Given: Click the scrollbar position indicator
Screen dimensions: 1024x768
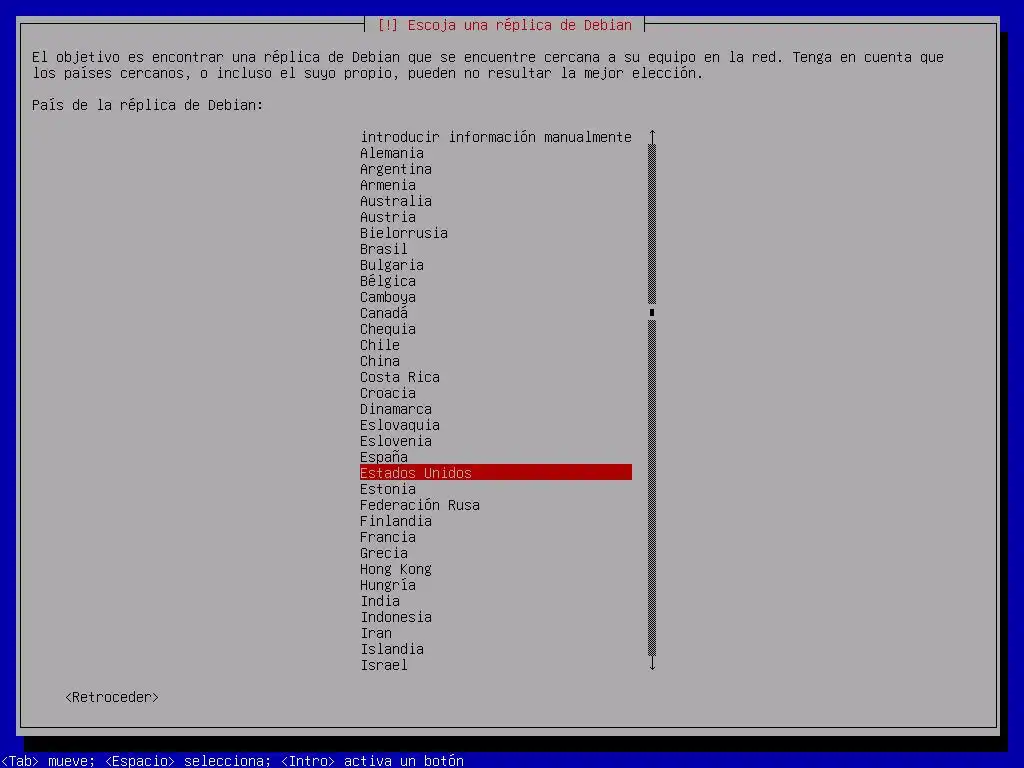Looking at the screenshot, I should [x=652, y=312].
